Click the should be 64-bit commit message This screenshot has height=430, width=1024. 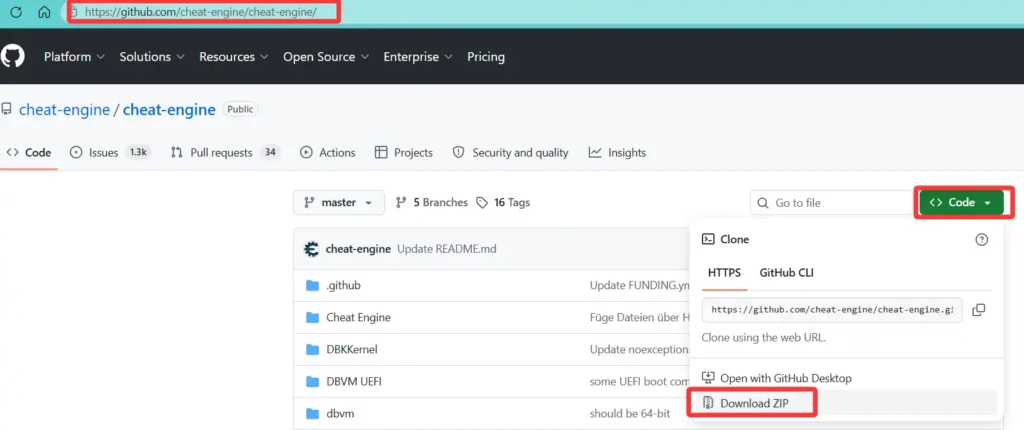tap(631, 414)
